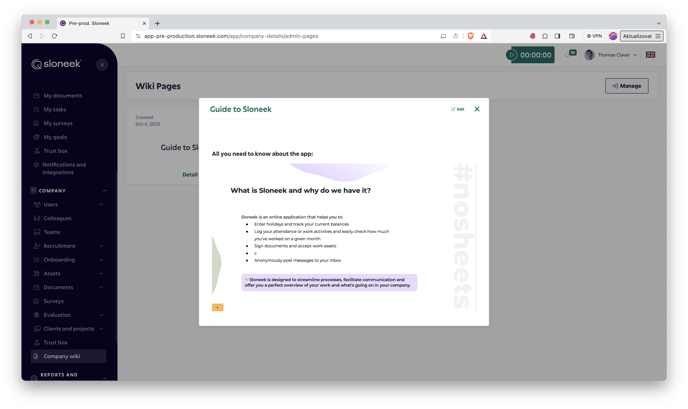
Task: Close the Guide to Sloneek dialog
Action: pos(477,109)
